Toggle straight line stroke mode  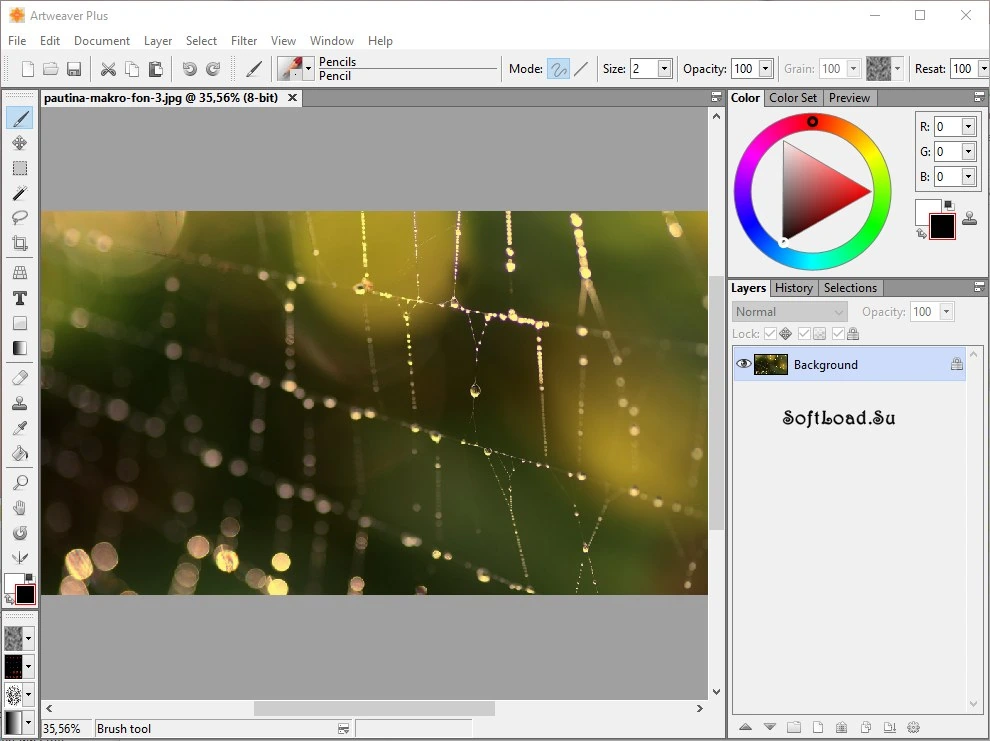[x=581, y=69]
